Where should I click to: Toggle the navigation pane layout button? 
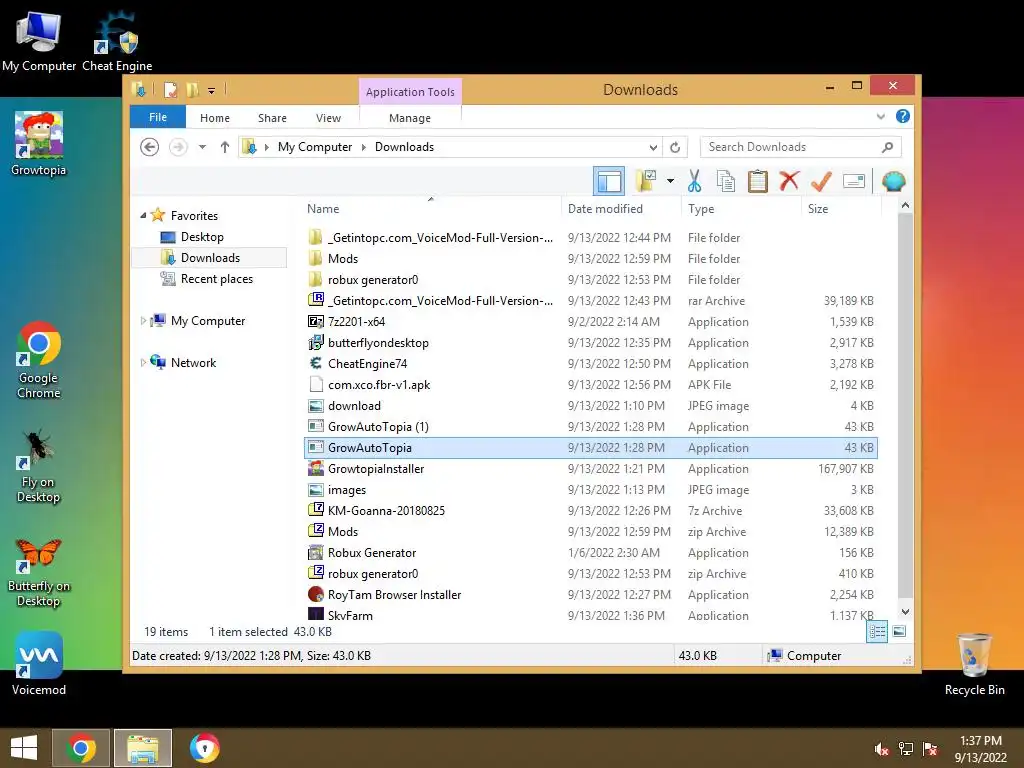tap(609, 181)
